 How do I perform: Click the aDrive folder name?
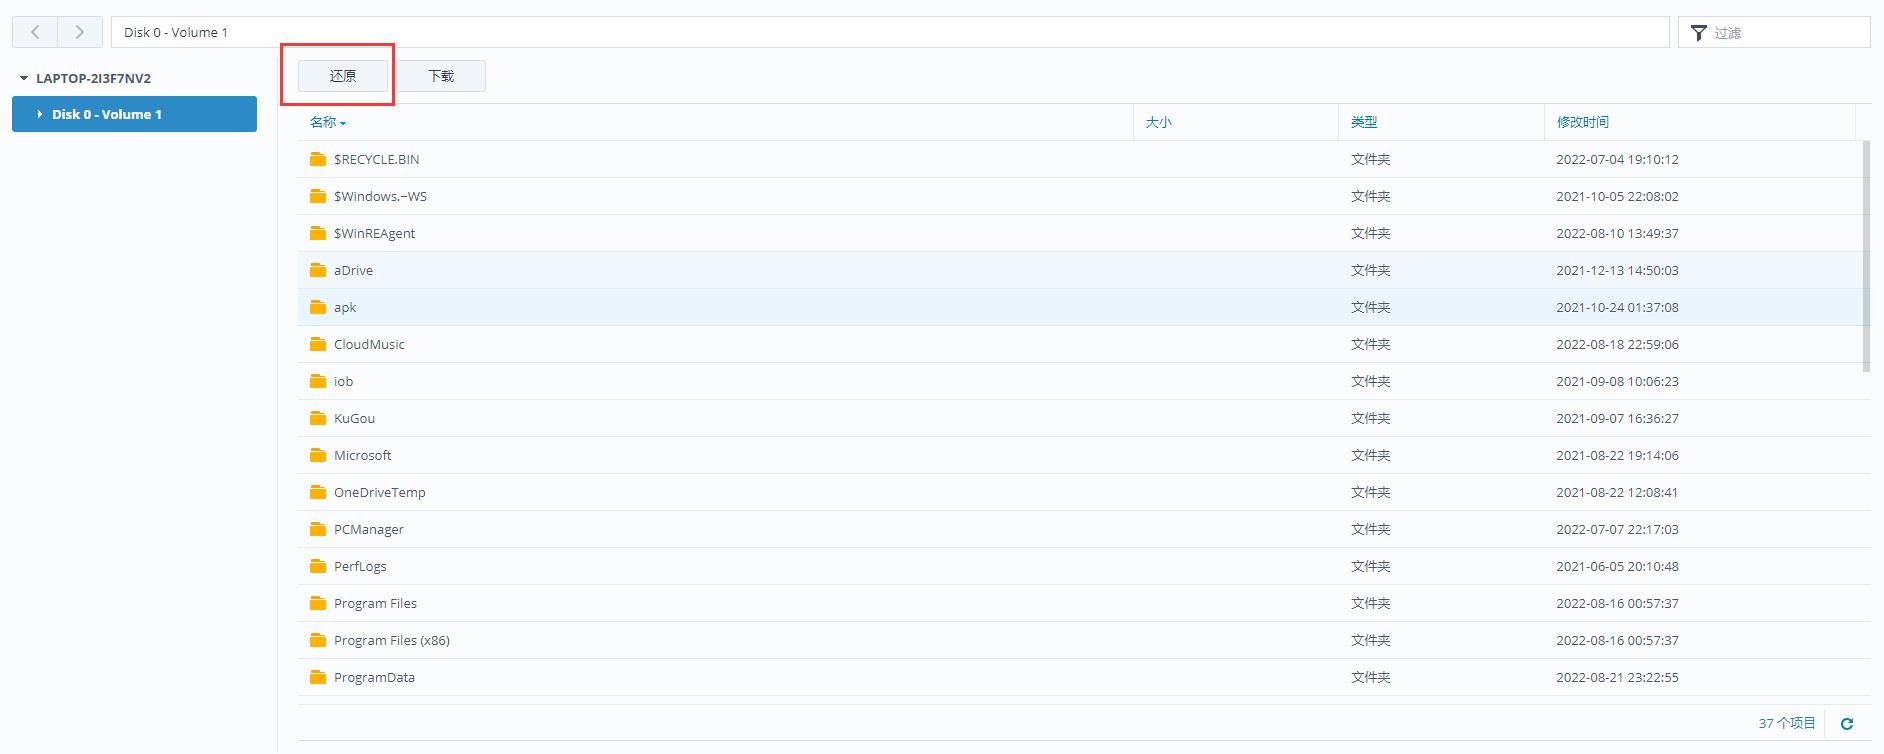coord(353,270)
